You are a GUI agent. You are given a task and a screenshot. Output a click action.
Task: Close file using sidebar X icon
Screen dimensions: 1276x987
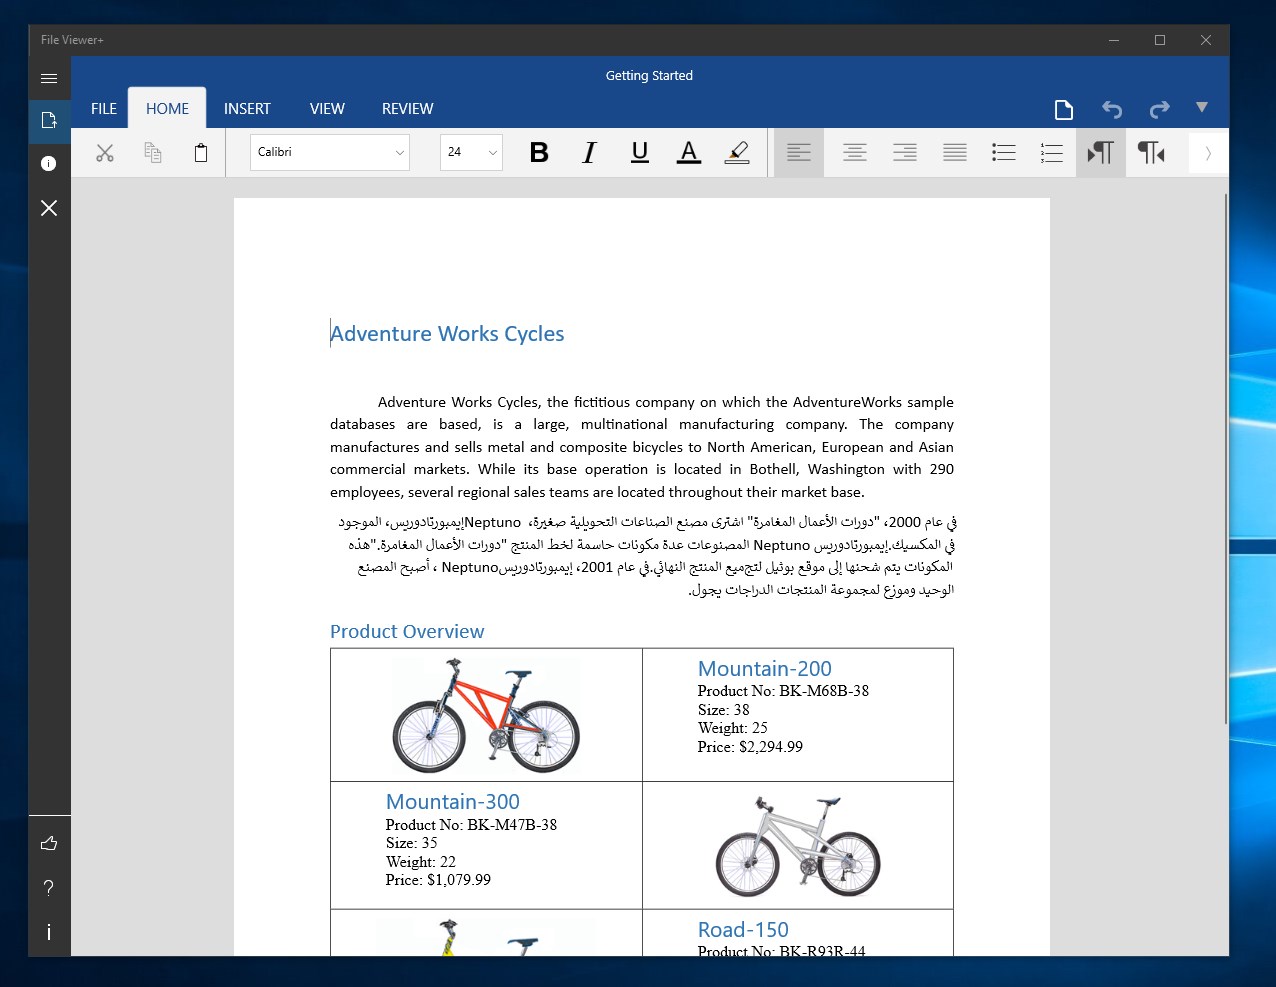[49, 207]
